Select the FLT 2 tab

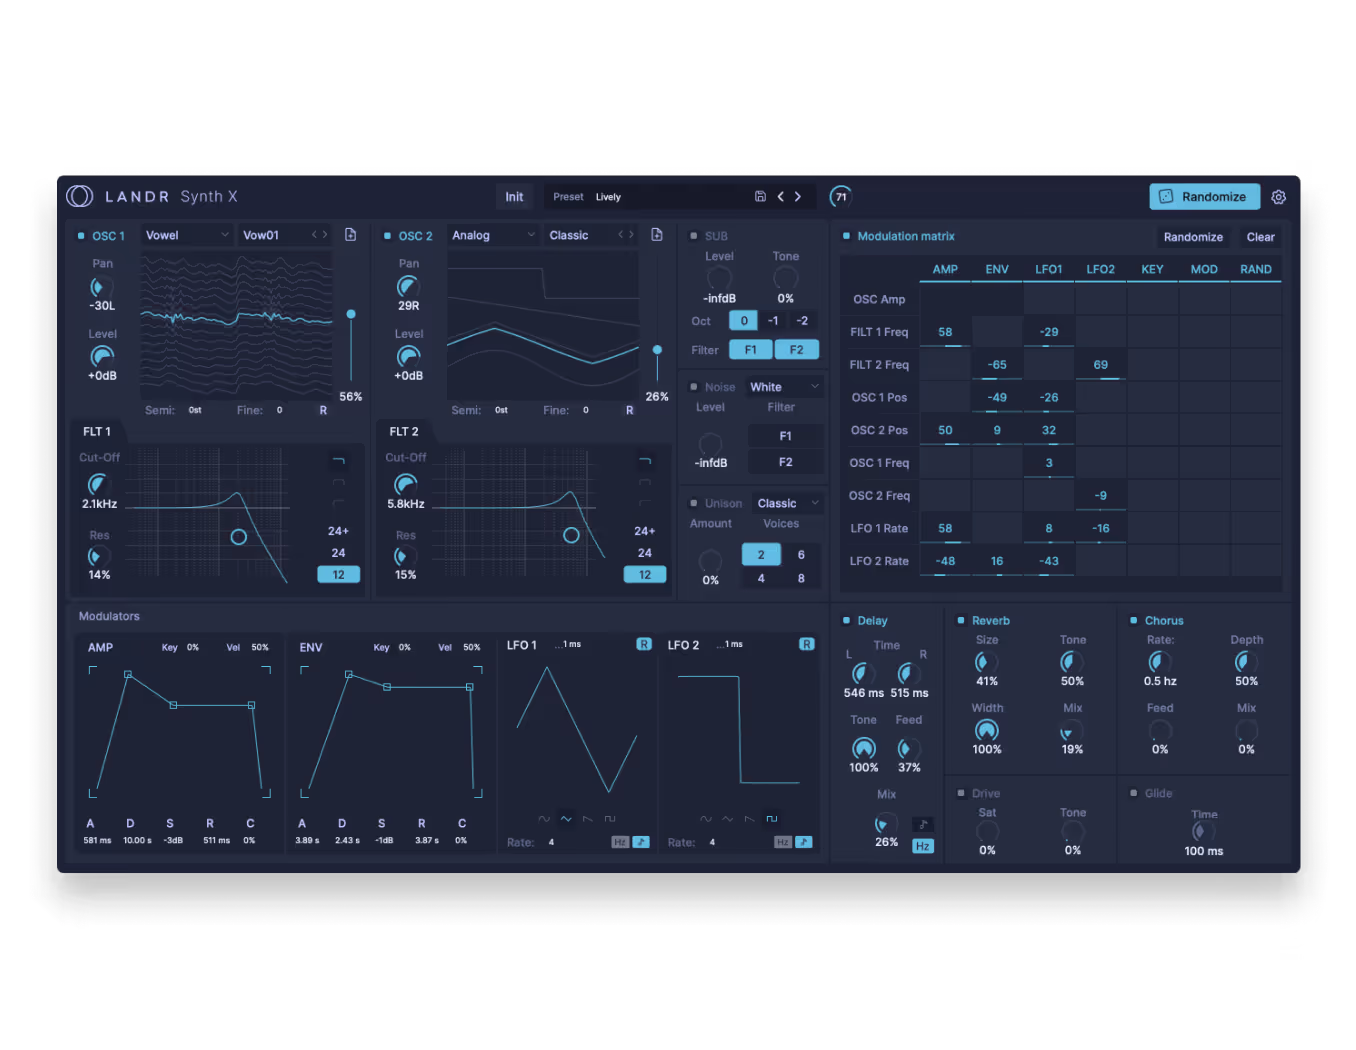pos(404,432)
